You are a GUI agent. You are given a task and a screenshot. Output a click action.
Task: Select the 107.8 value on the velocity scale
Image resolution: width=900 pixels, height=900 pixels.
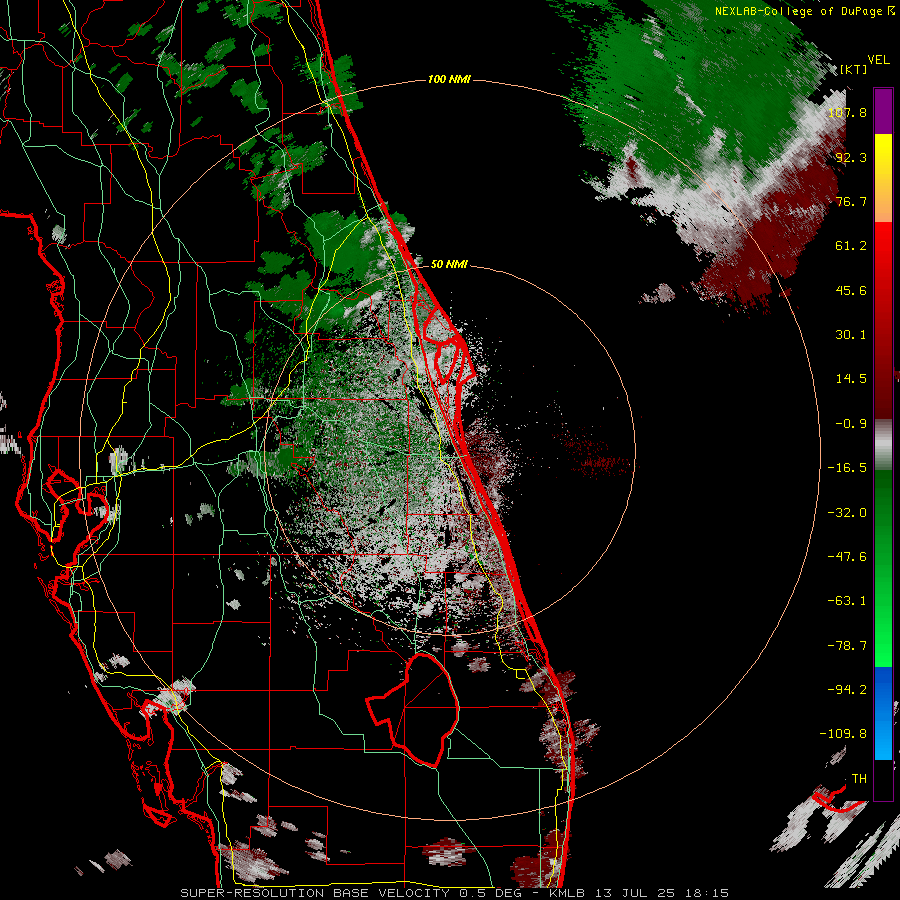click(847, 112)
